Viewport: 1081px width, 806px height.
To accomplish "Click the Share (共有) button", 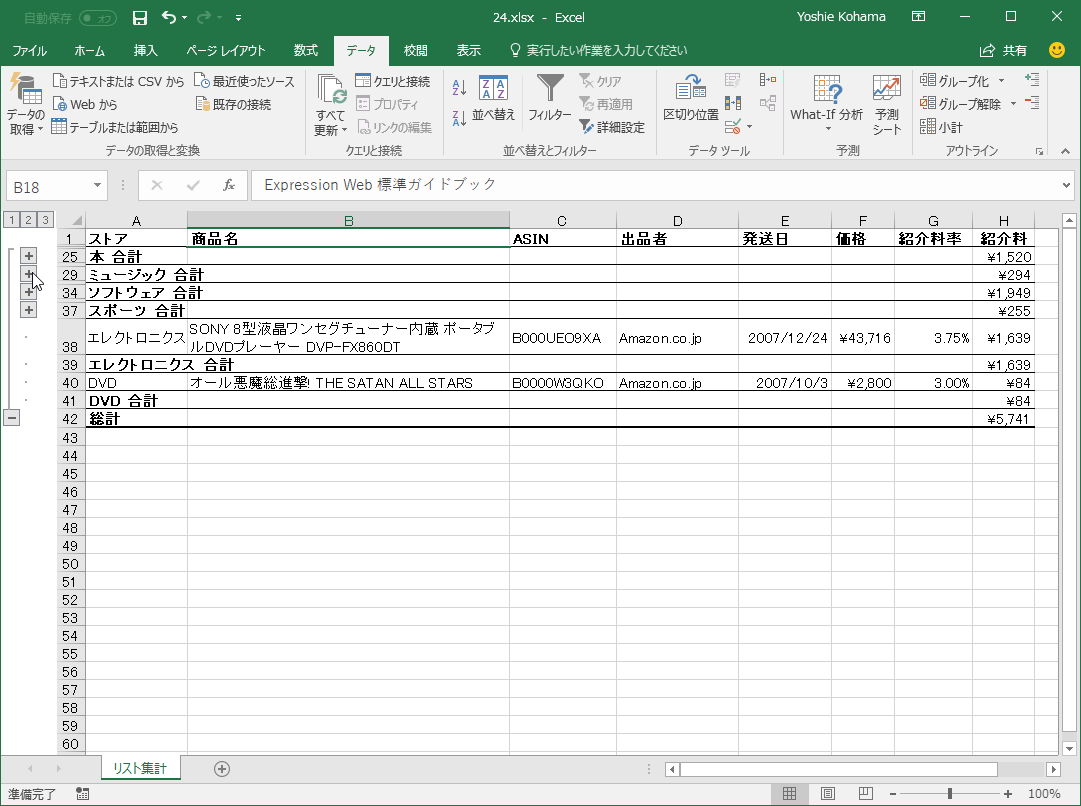I will tap(1003, 50).
